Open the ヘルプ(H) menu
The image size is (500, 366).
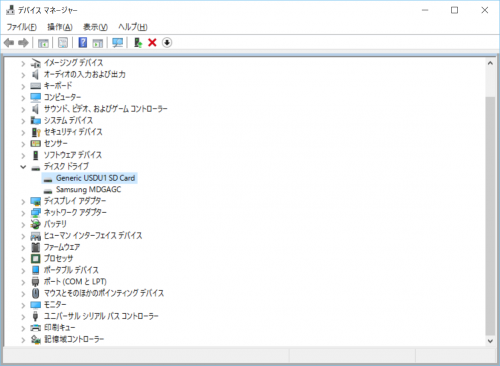133,27
